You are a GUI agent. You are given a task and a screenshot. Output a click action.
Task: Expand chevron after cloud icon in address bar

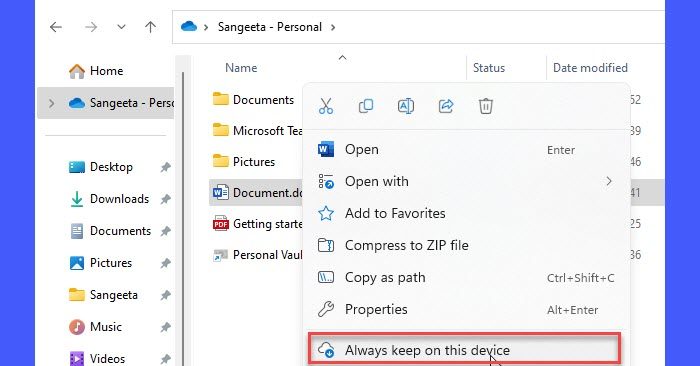click(x=206, y=27)
